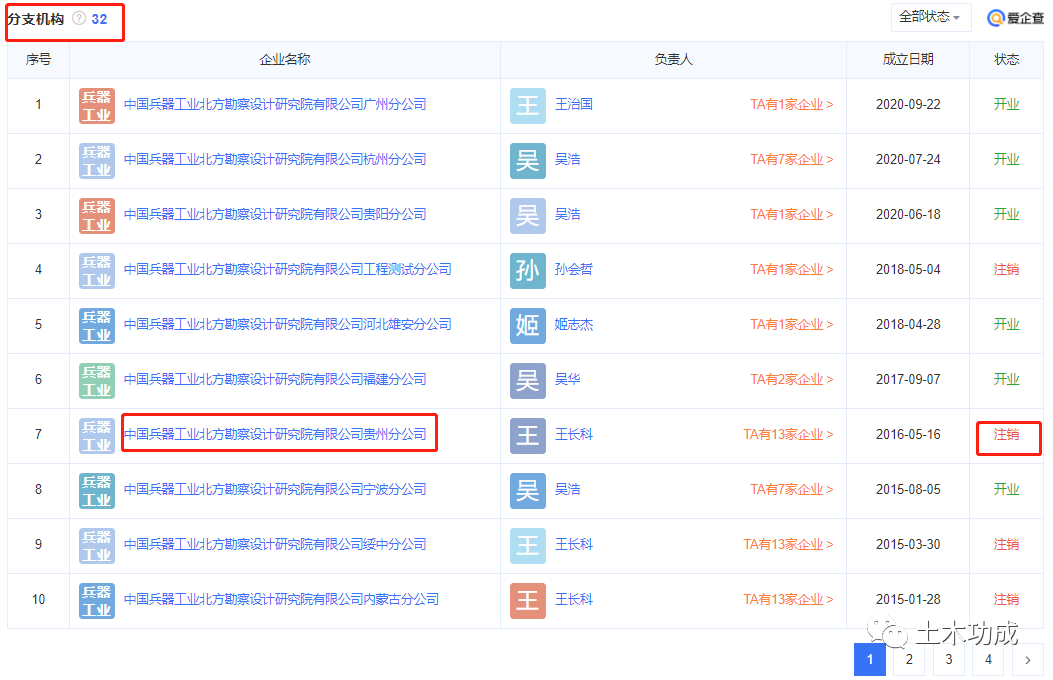Click the company logo for 河北雄安分公司
Viewport: 1053px width, 680px height.
(x=97, y=326)
